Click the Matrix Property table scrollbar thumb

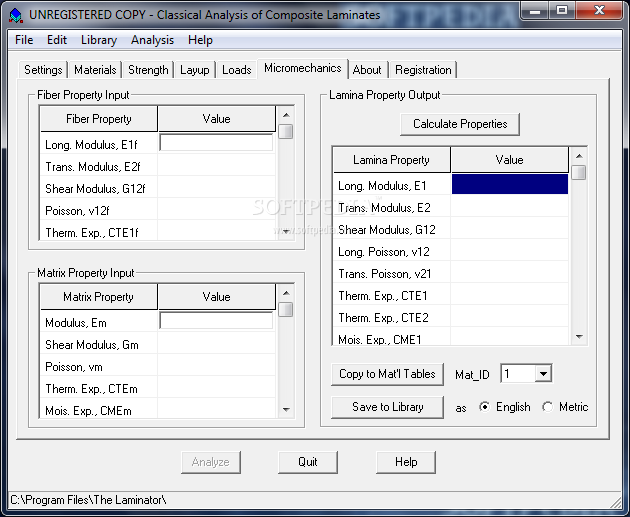[x=286, y=310]
